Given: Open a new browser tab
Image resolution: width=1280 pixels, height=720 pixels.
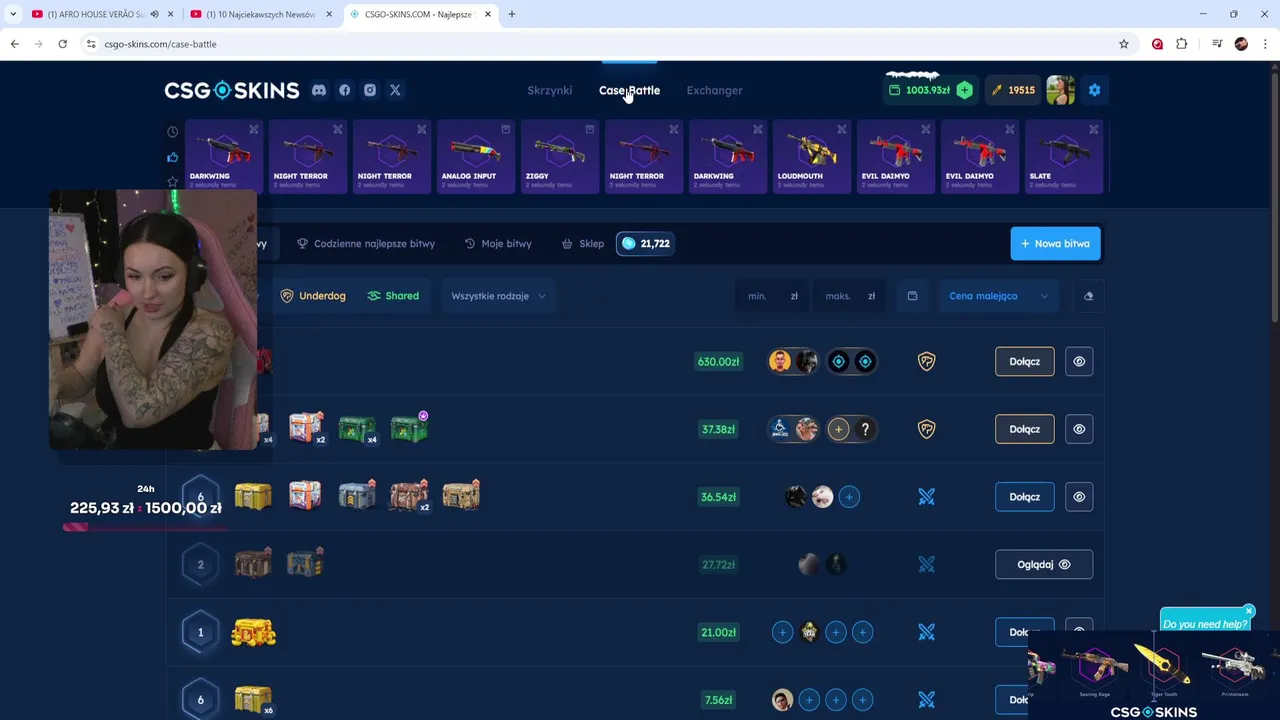Looking at the screenshot, I should pos(512,14).
